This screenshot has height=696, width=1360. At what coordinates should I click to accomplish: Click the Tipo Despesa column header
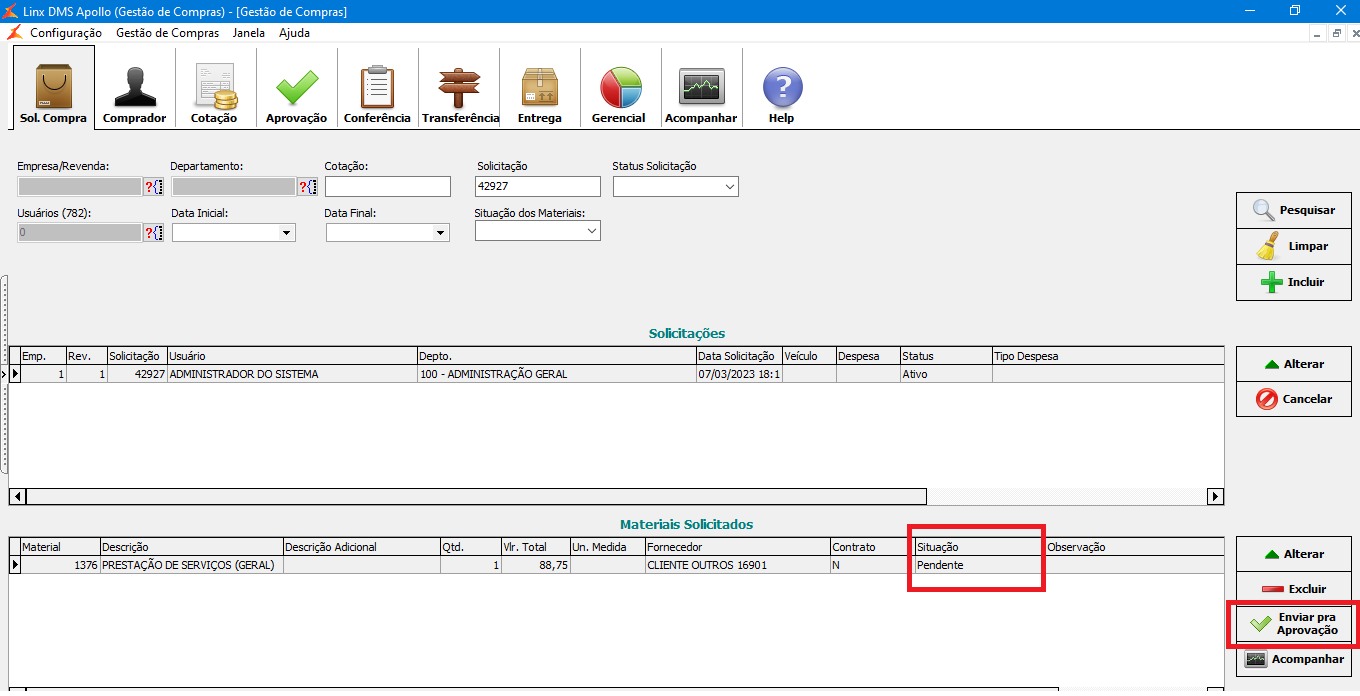[1108, 356]
